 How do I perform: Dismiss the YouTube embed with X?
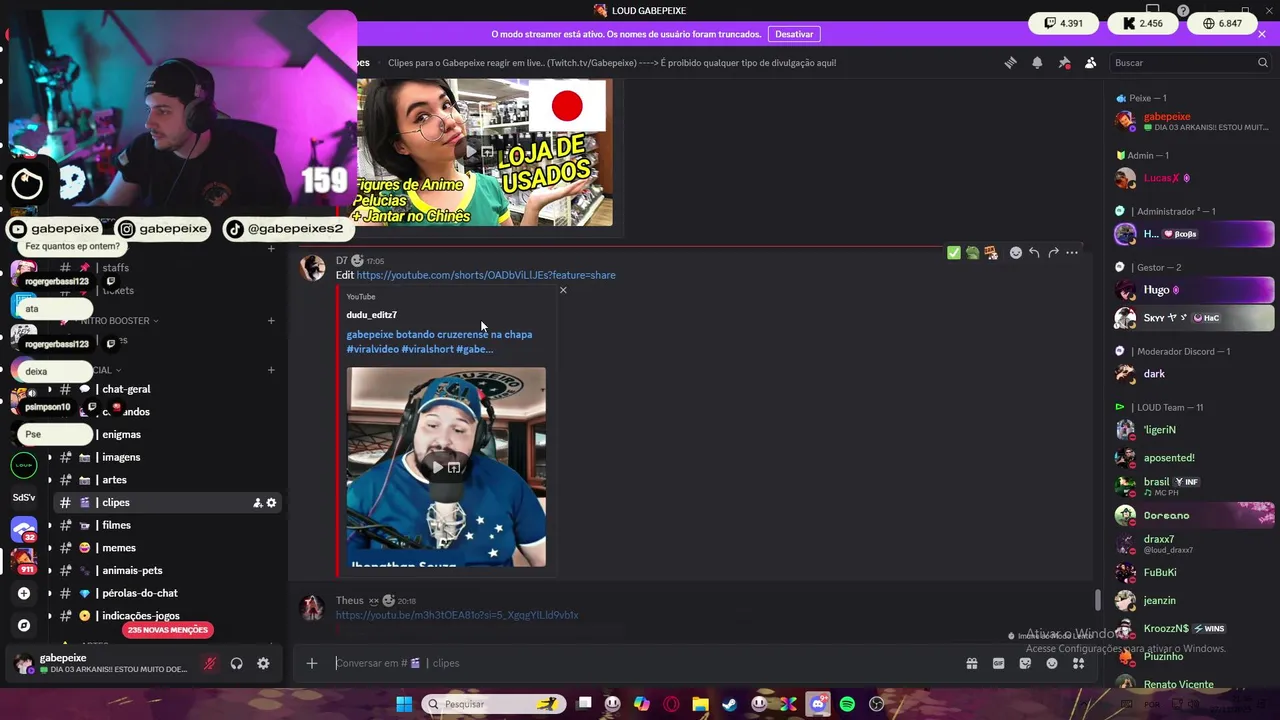(563, 290)
